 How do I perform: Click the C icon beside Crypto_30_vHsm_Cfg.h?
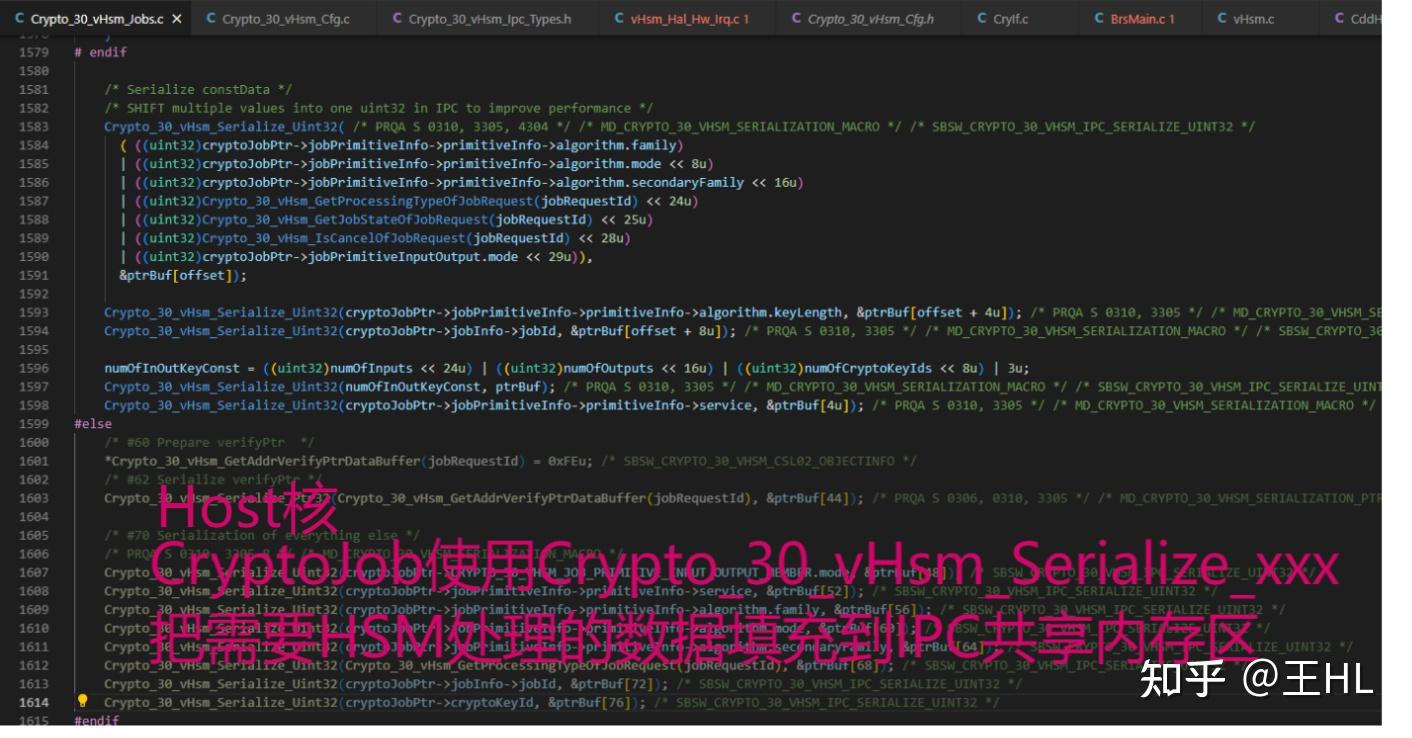795,16
